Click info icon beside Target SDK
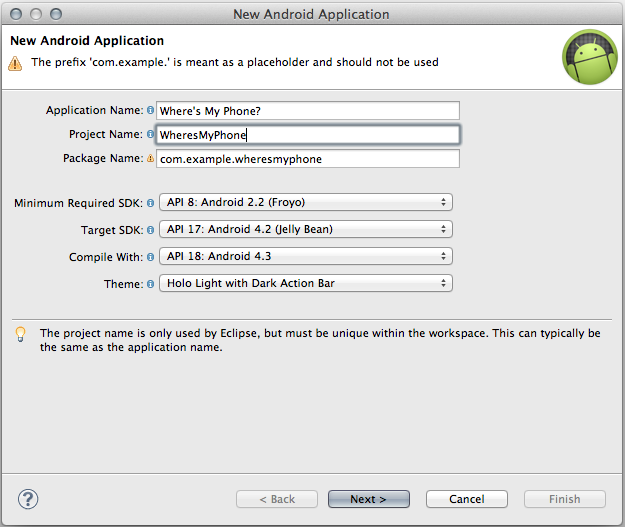 (x=150, y=230)
